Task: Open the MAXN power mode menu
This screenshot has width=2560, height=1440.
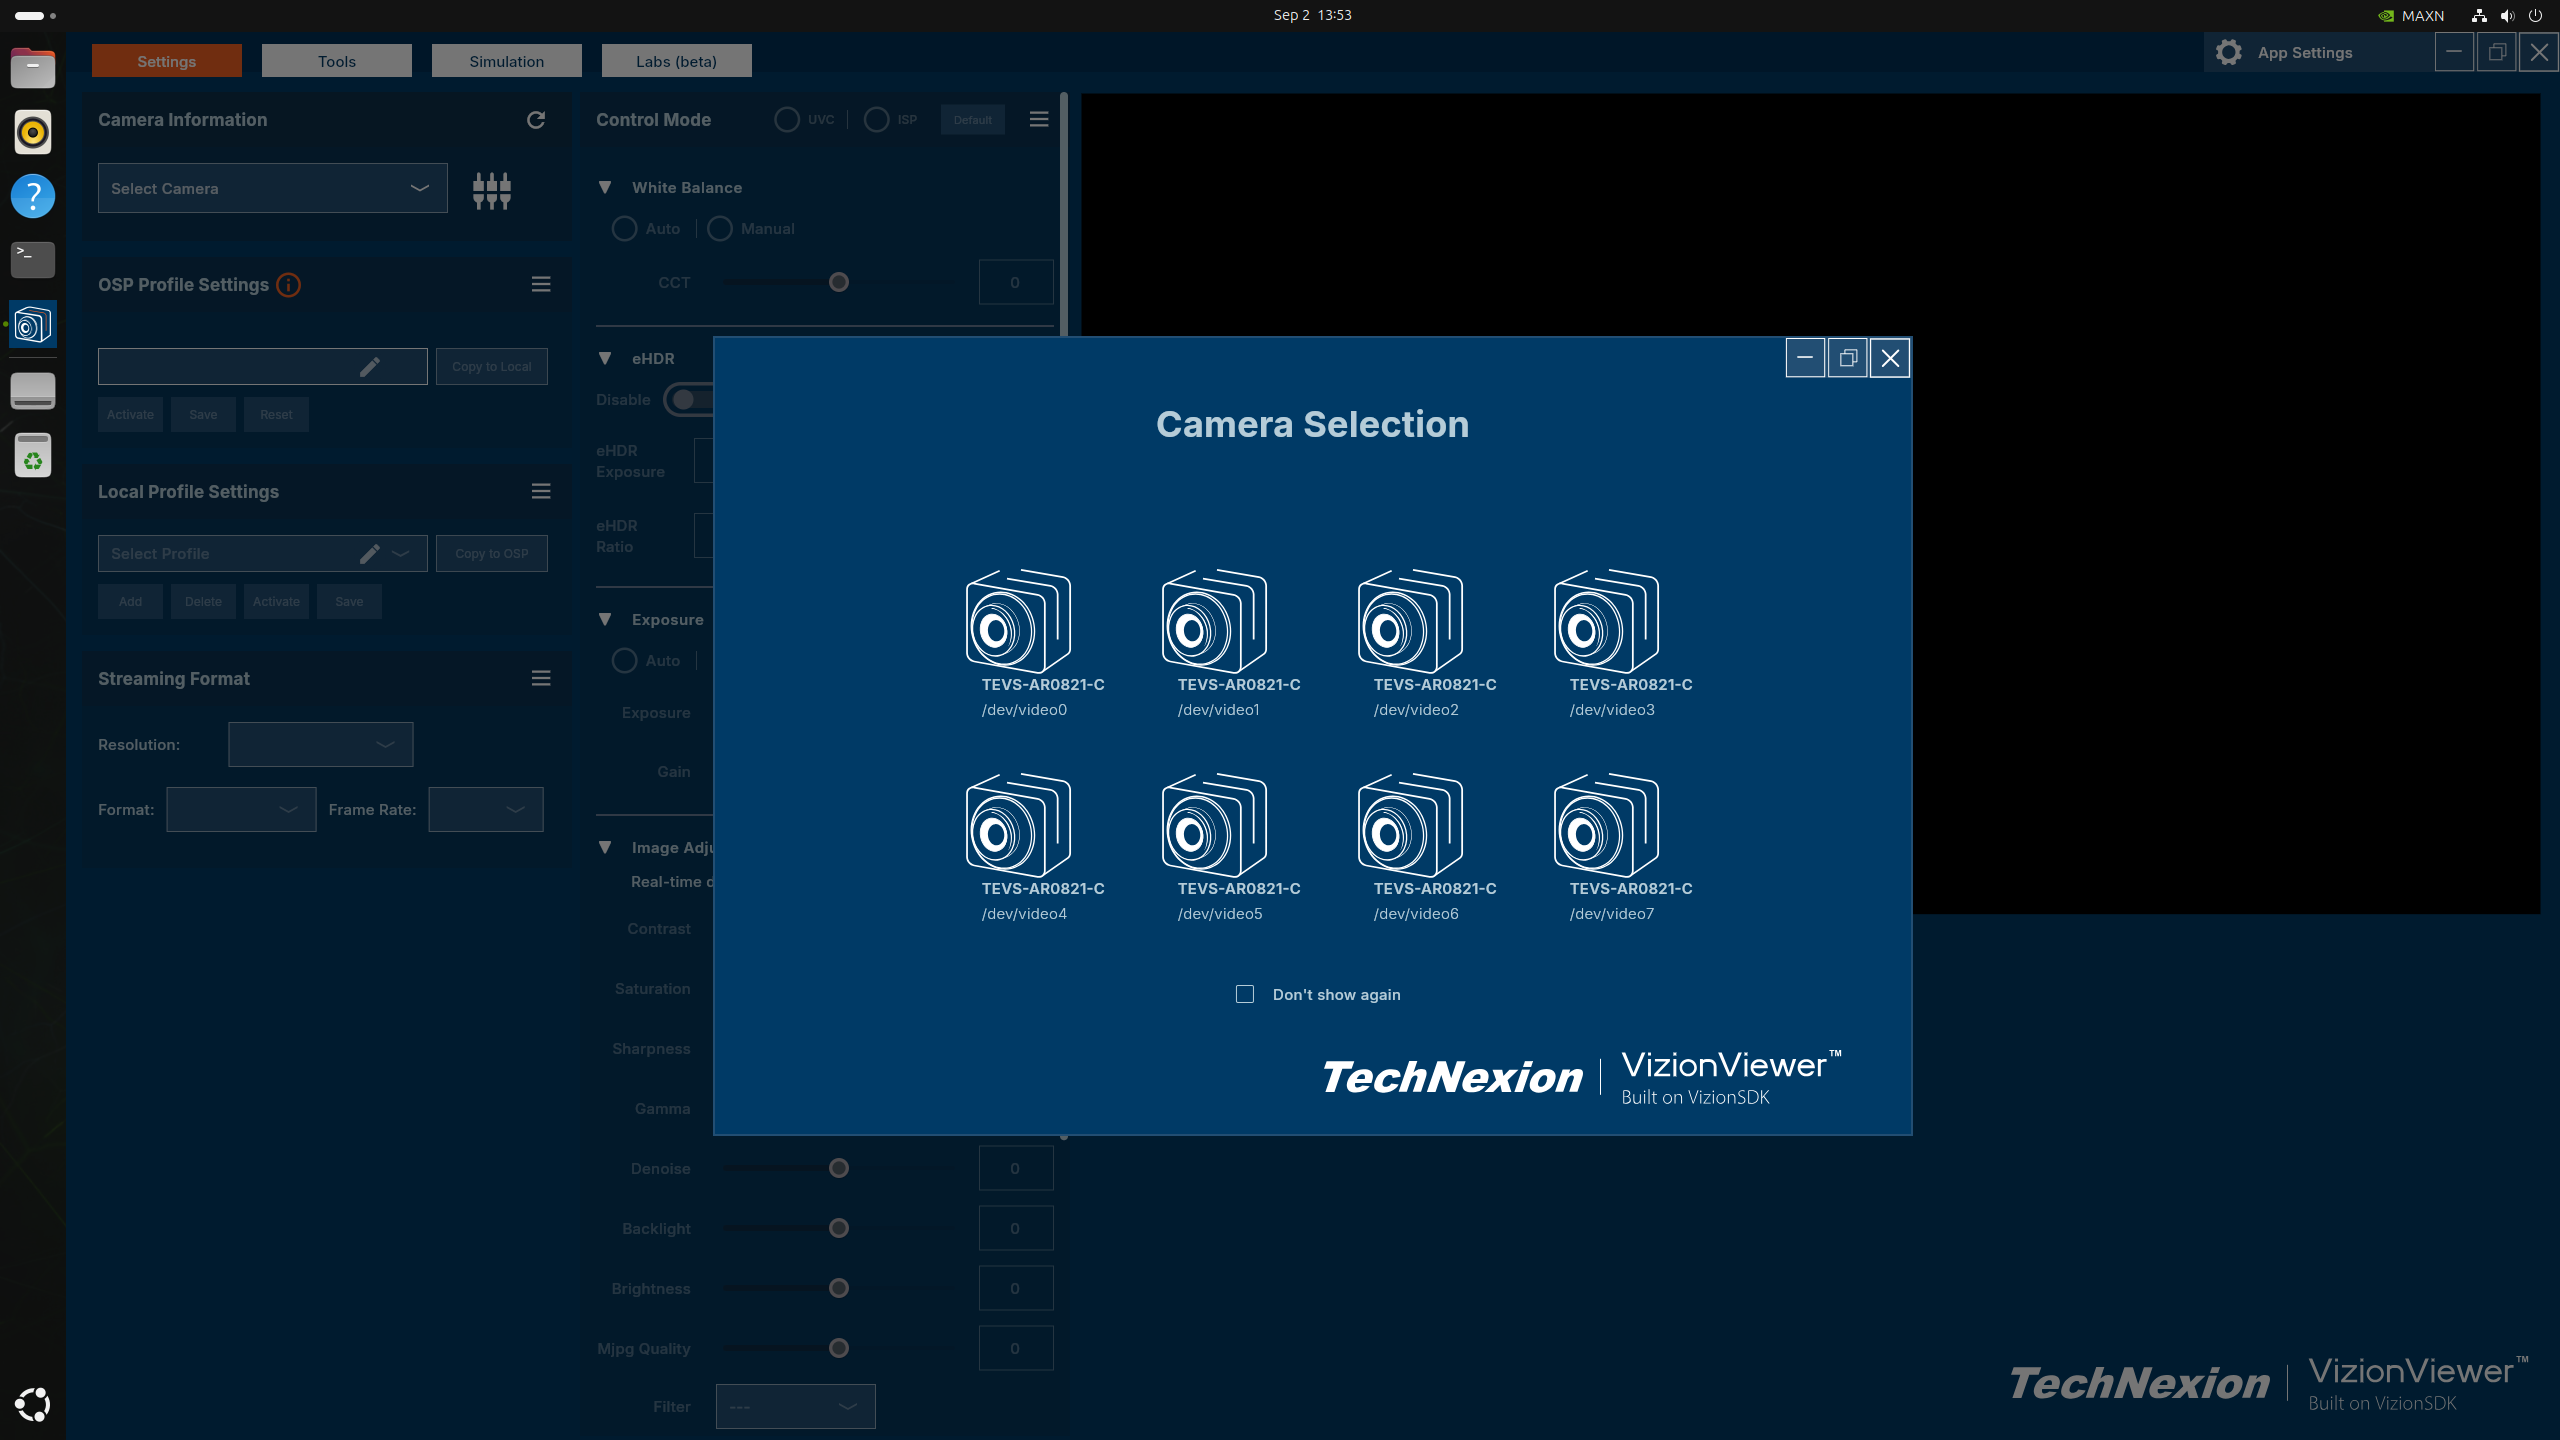Action: coord(2411,15)
